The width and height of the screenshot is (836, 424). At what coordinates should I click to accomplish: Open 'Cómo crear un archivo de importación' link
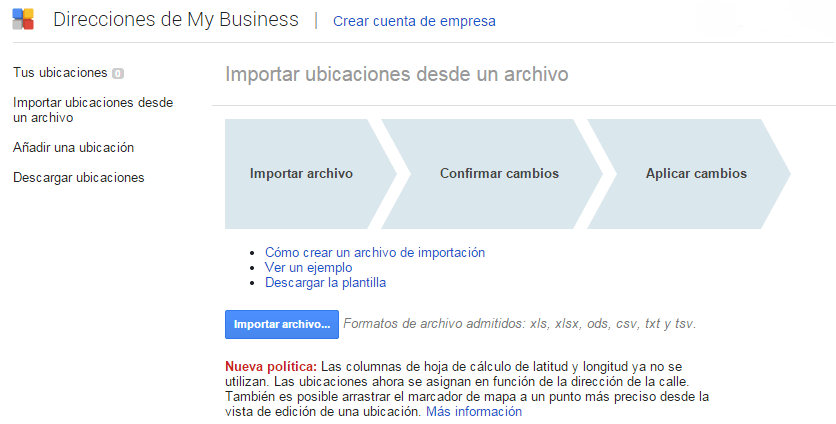(x=374, y=253)
